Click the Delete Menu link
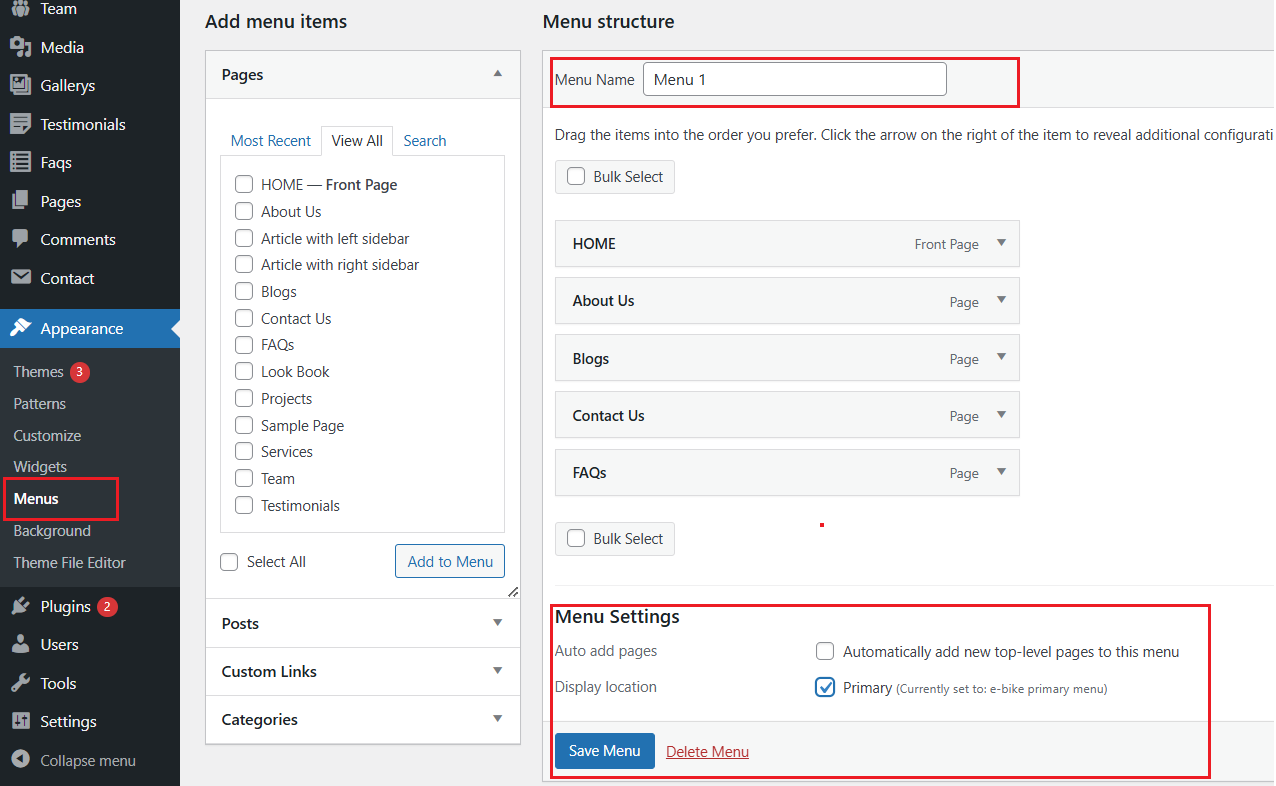This screenshot has width=1276, height=786. point(707,752)
